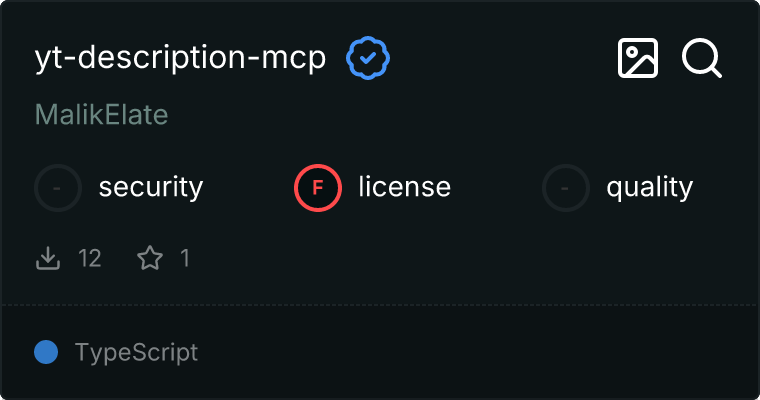
Task: Click the TypeScript language label
Action: coord(136,352)
